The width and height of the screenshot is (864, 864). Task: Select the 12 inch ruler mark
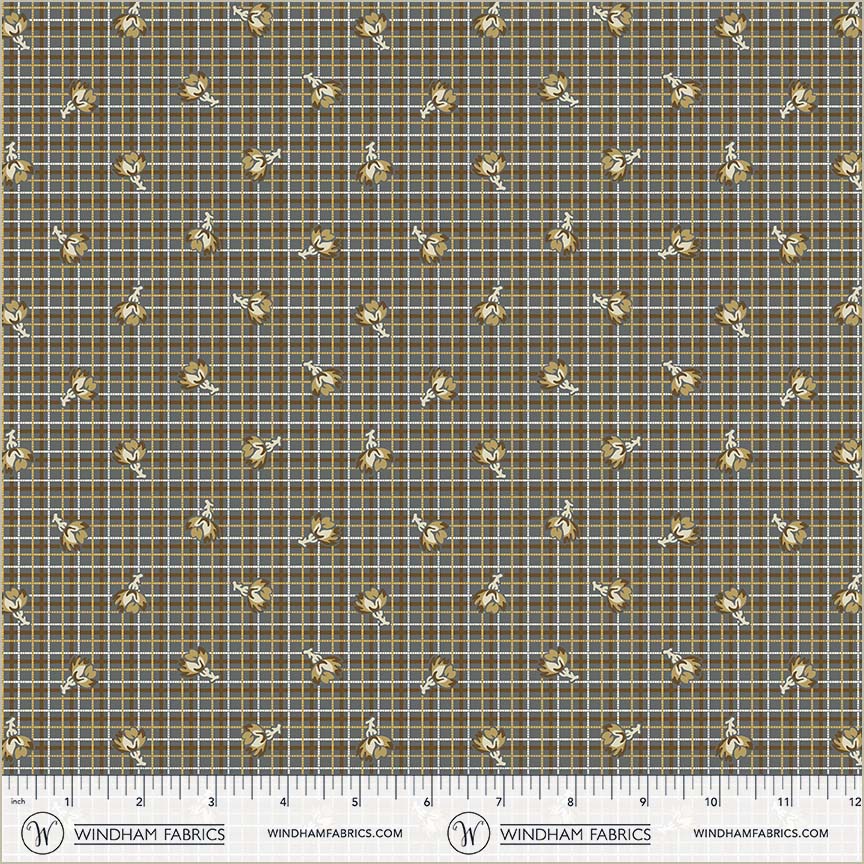(x=853, y=802)
